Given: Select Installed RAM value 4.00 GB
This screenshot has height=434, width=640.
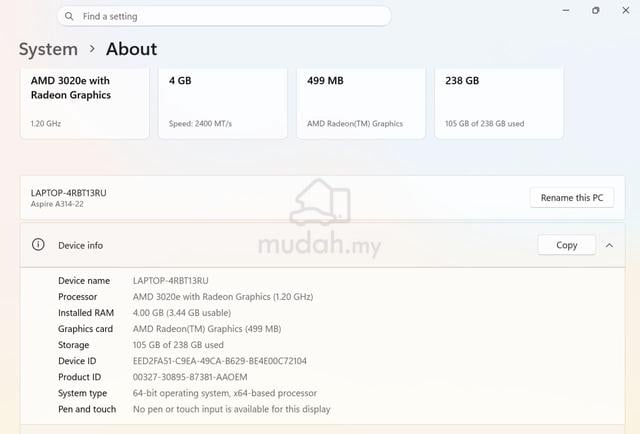Looking at the screenshot, I should pos(182,313).
